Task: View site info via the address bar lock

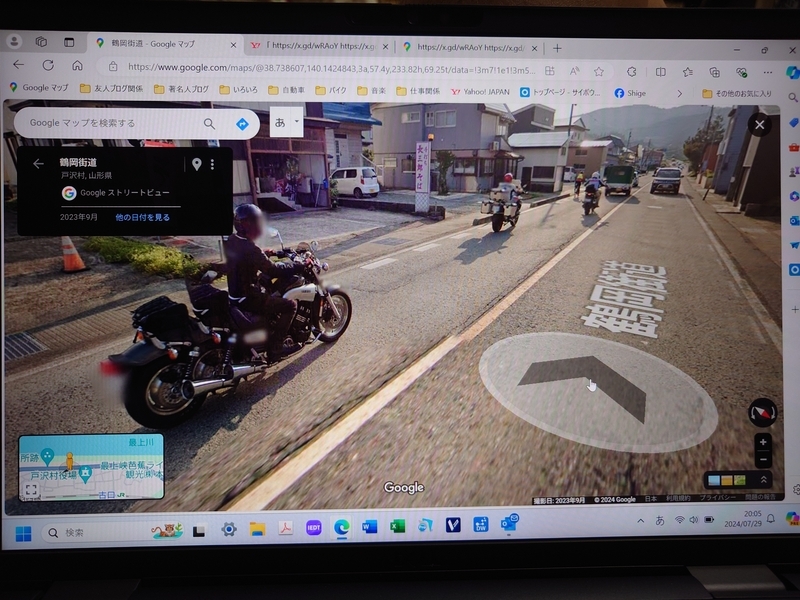Action: [113, 67]
